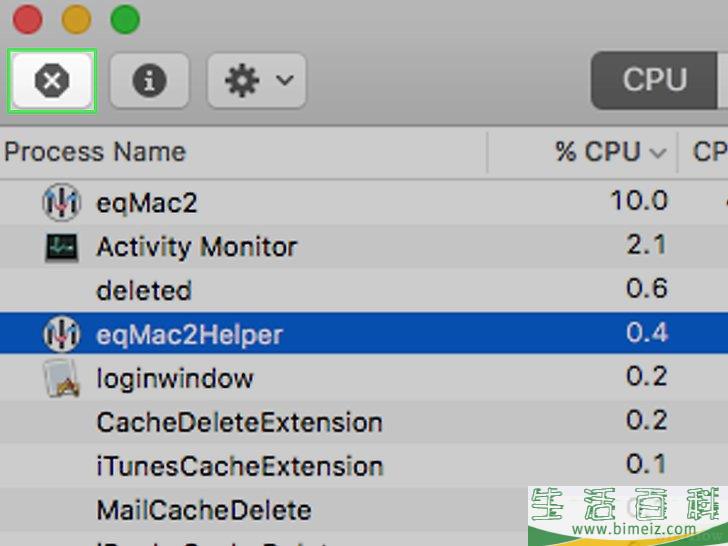The width and height of the screenshot is (728, 546).
Task: Click the eqMac2Helper equalizer icon
Action: point(61,334)
